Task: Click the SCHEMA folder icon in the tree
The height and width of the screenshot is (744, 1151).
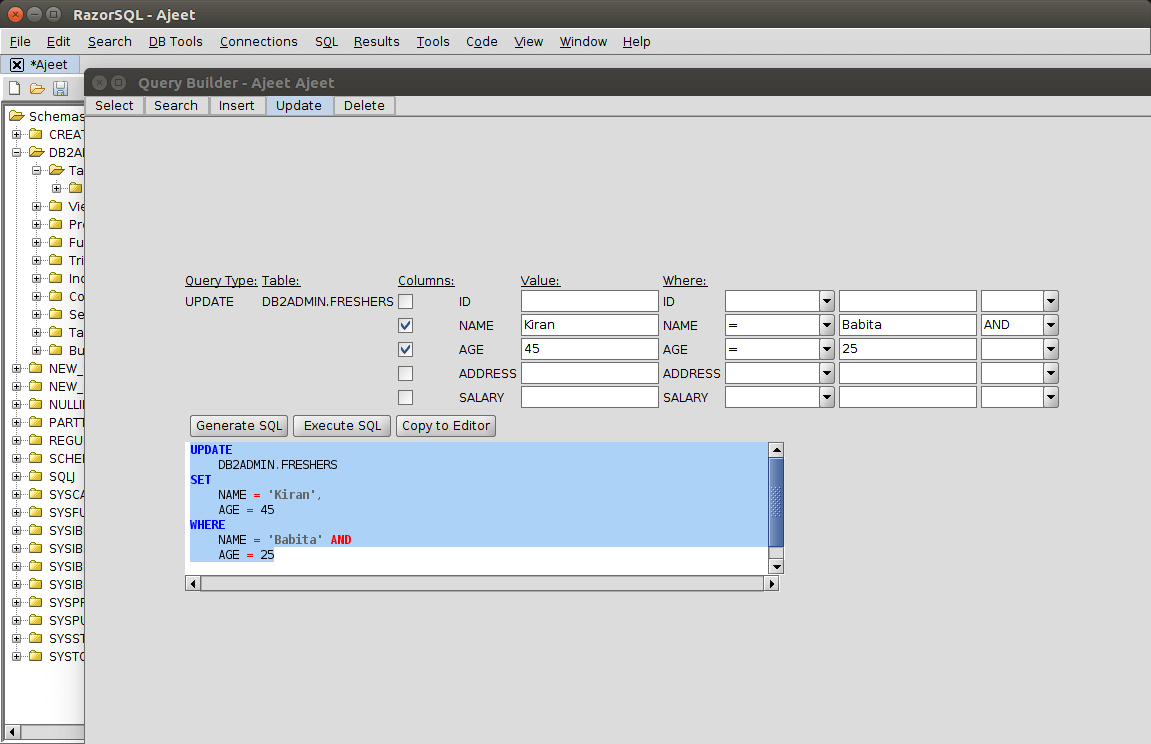Action: pos(35,459)
